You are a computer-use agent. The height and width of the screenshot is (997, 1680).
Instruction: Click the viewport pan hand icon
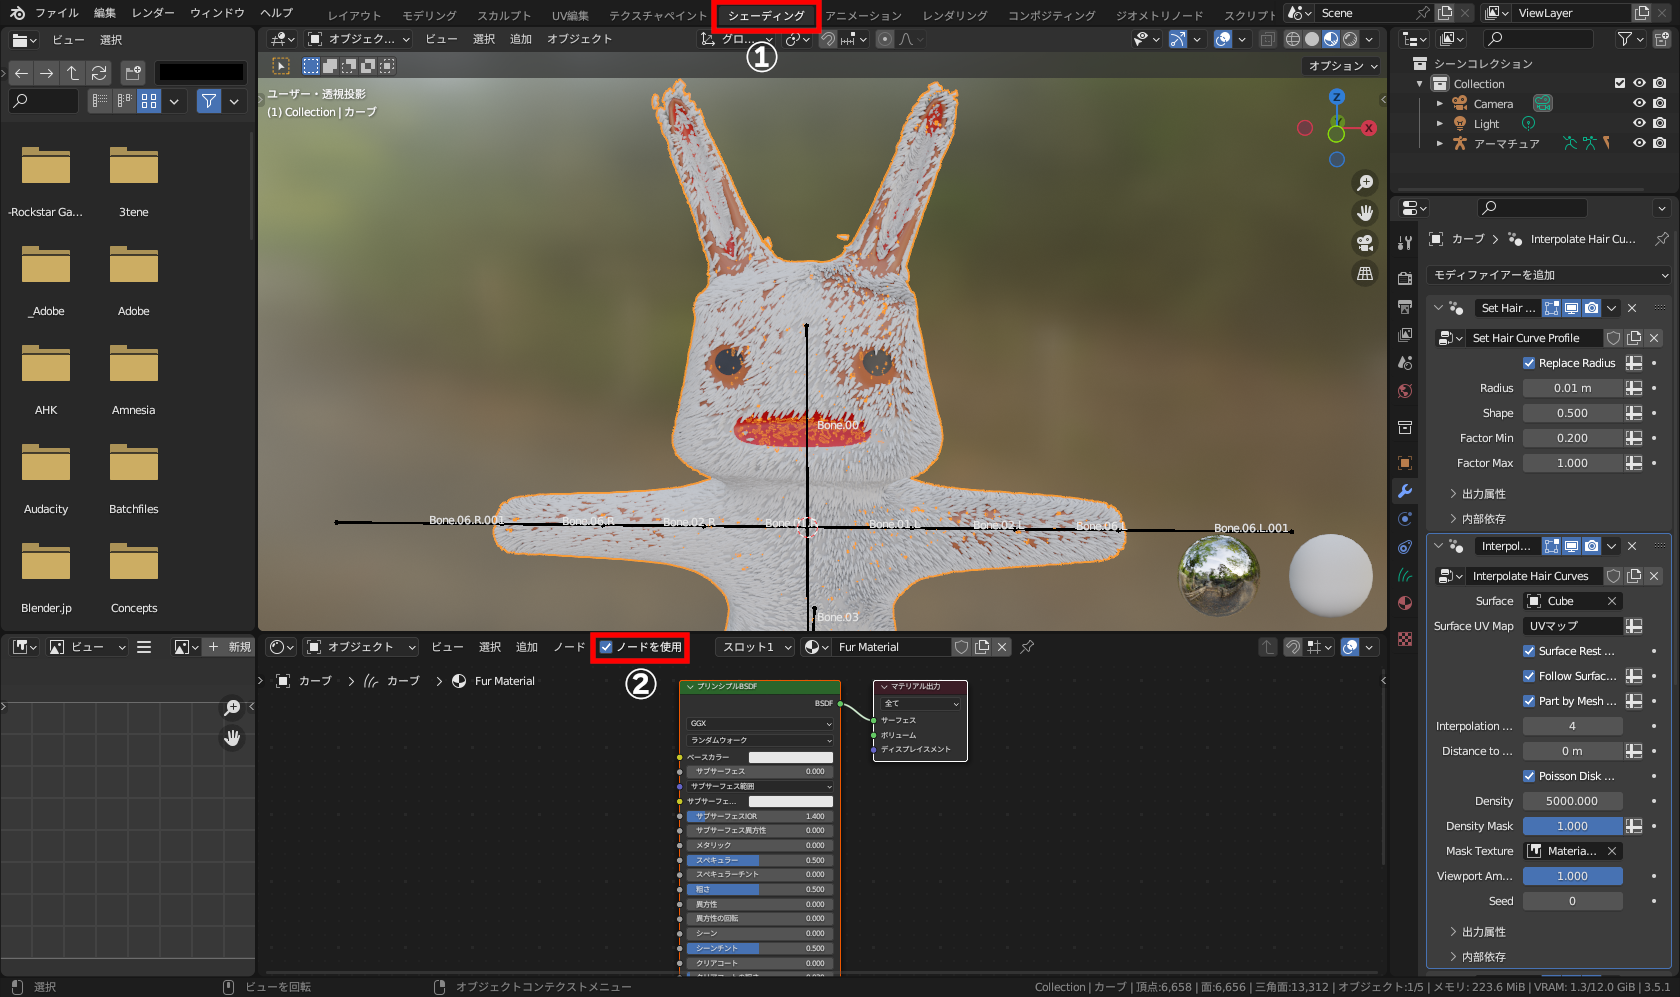[x=1364, y=213]
